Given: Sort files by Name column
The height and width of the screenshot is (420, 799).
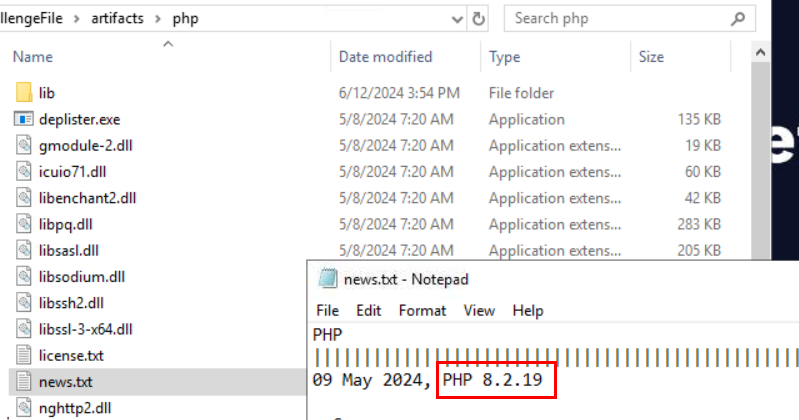Looking at the screenshot, I should click(33, 57).
